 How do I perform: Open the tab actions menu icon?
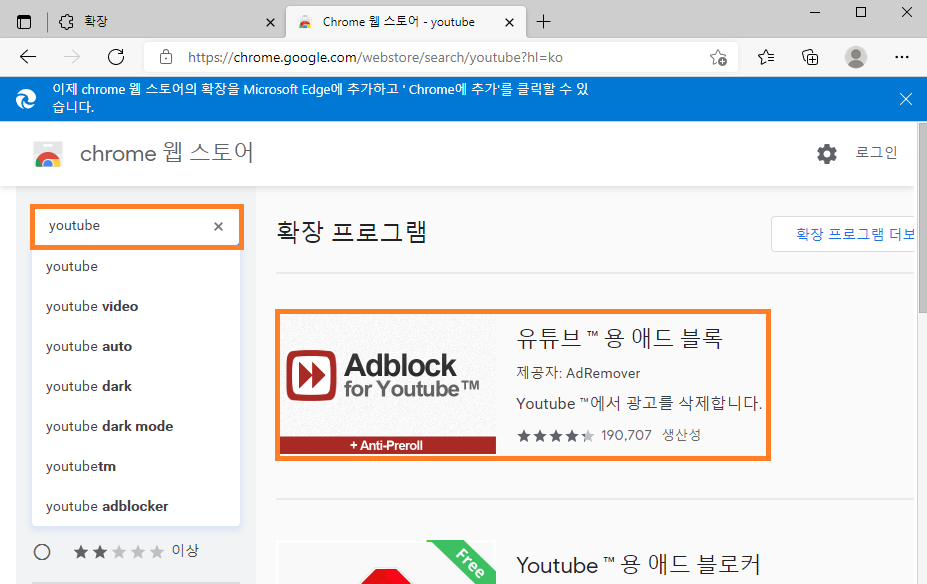(x=24, y=22)
